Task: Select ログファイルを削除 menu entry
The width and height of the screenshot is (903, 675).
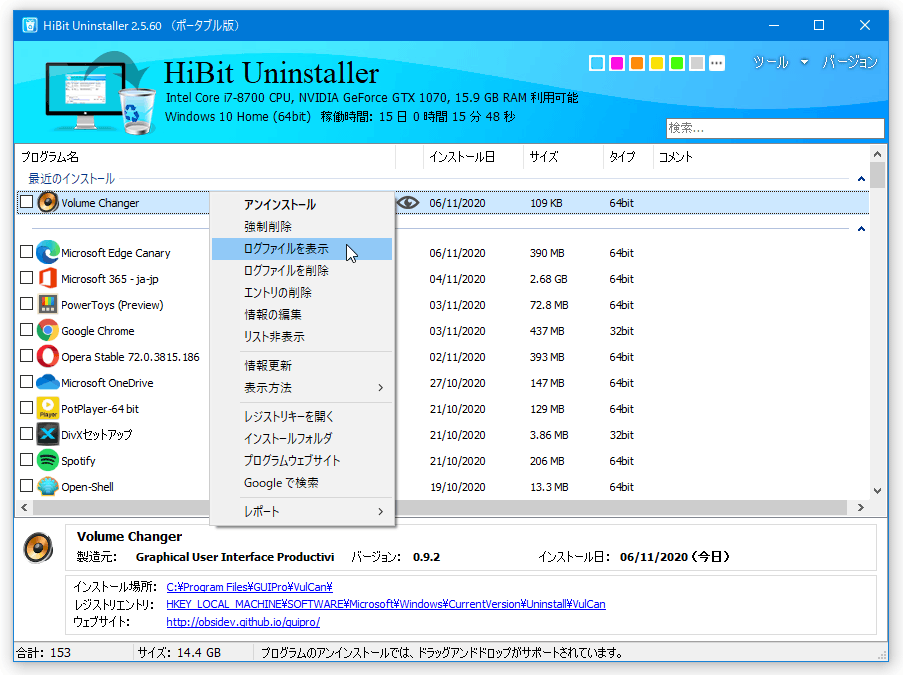Action: [x=302, y=271]
